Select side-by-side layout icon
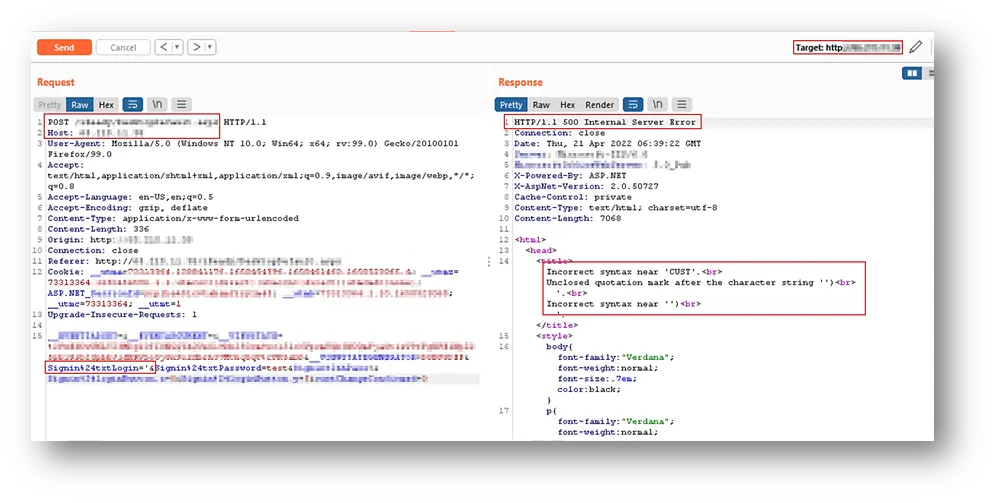The image size is (996, 503). tap(911, 73)
